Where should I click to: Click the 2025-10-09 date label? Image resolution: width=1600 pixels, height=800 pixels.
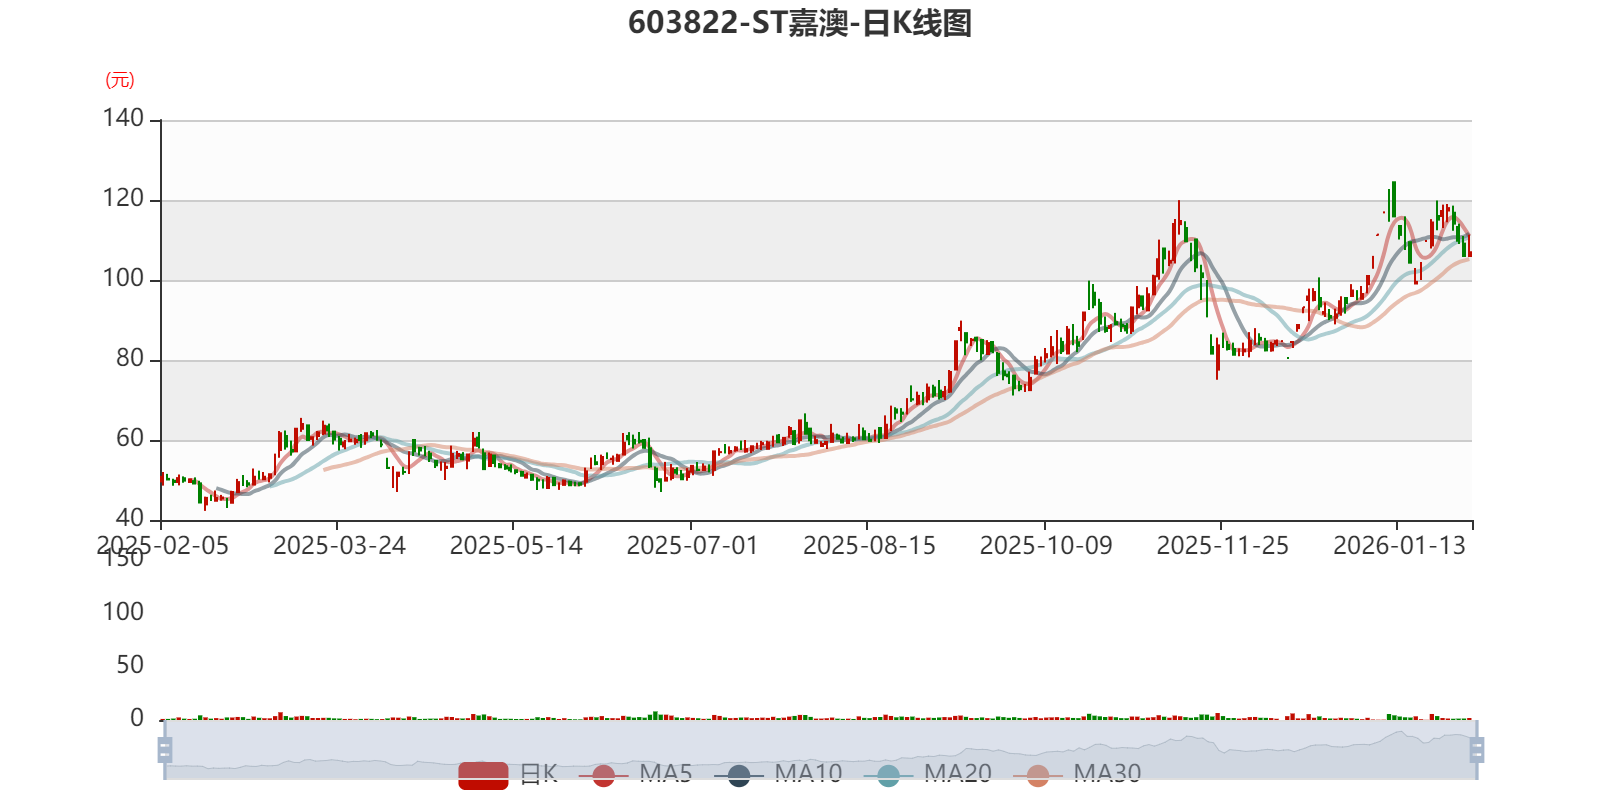1046,546
